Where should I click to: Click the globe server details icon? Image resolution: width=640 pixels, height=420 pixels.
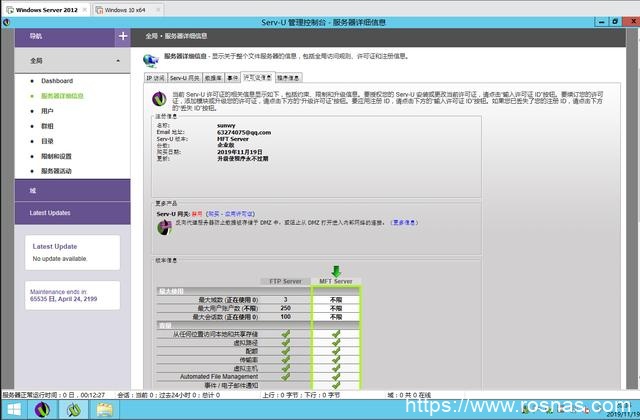pos(151,60)
